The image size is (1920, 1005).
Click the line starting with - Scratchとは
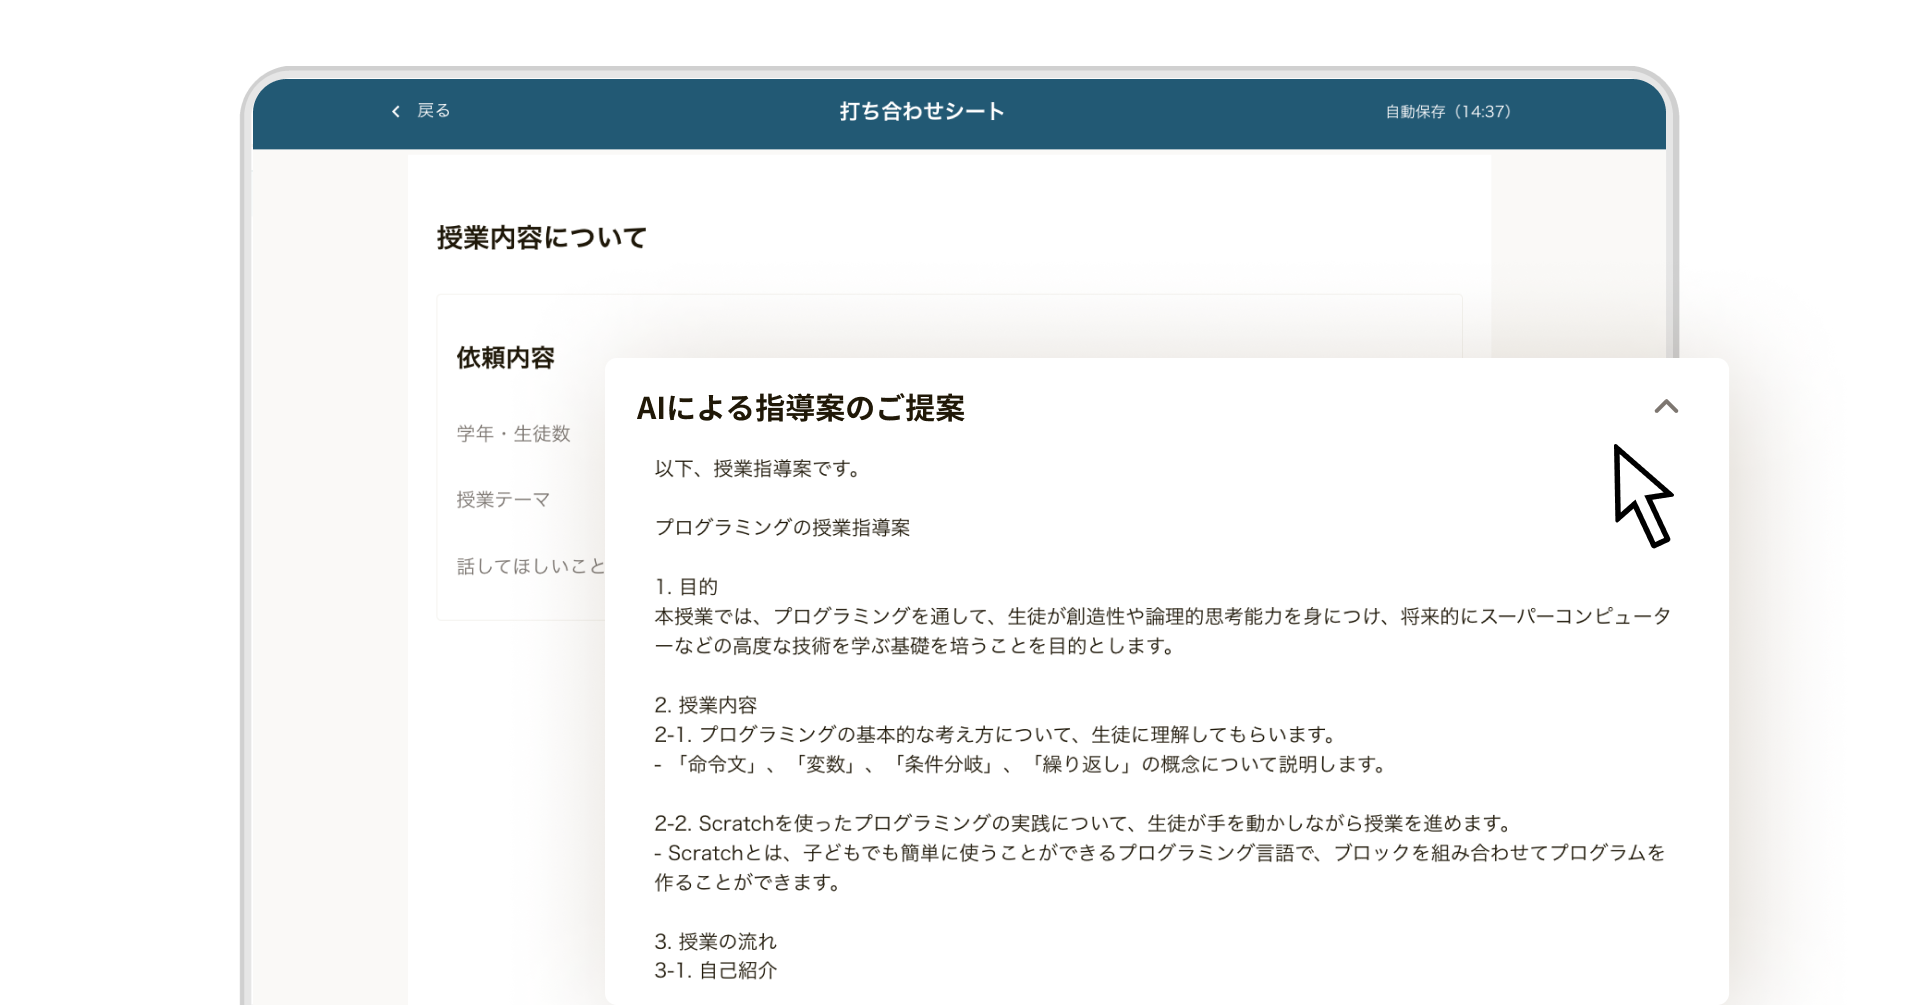tap(1160, 853)
